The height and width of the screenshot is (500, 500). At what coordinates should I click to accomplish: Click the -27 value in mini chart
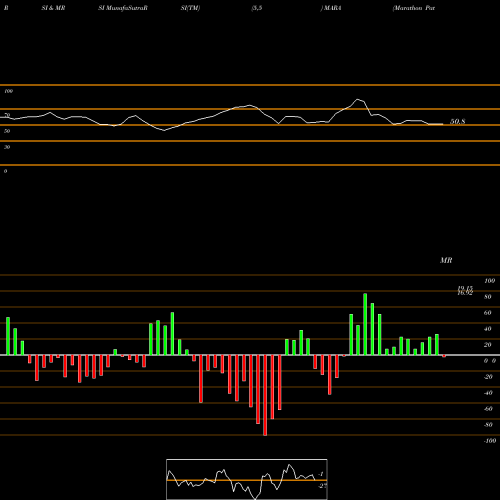[322, 486]
